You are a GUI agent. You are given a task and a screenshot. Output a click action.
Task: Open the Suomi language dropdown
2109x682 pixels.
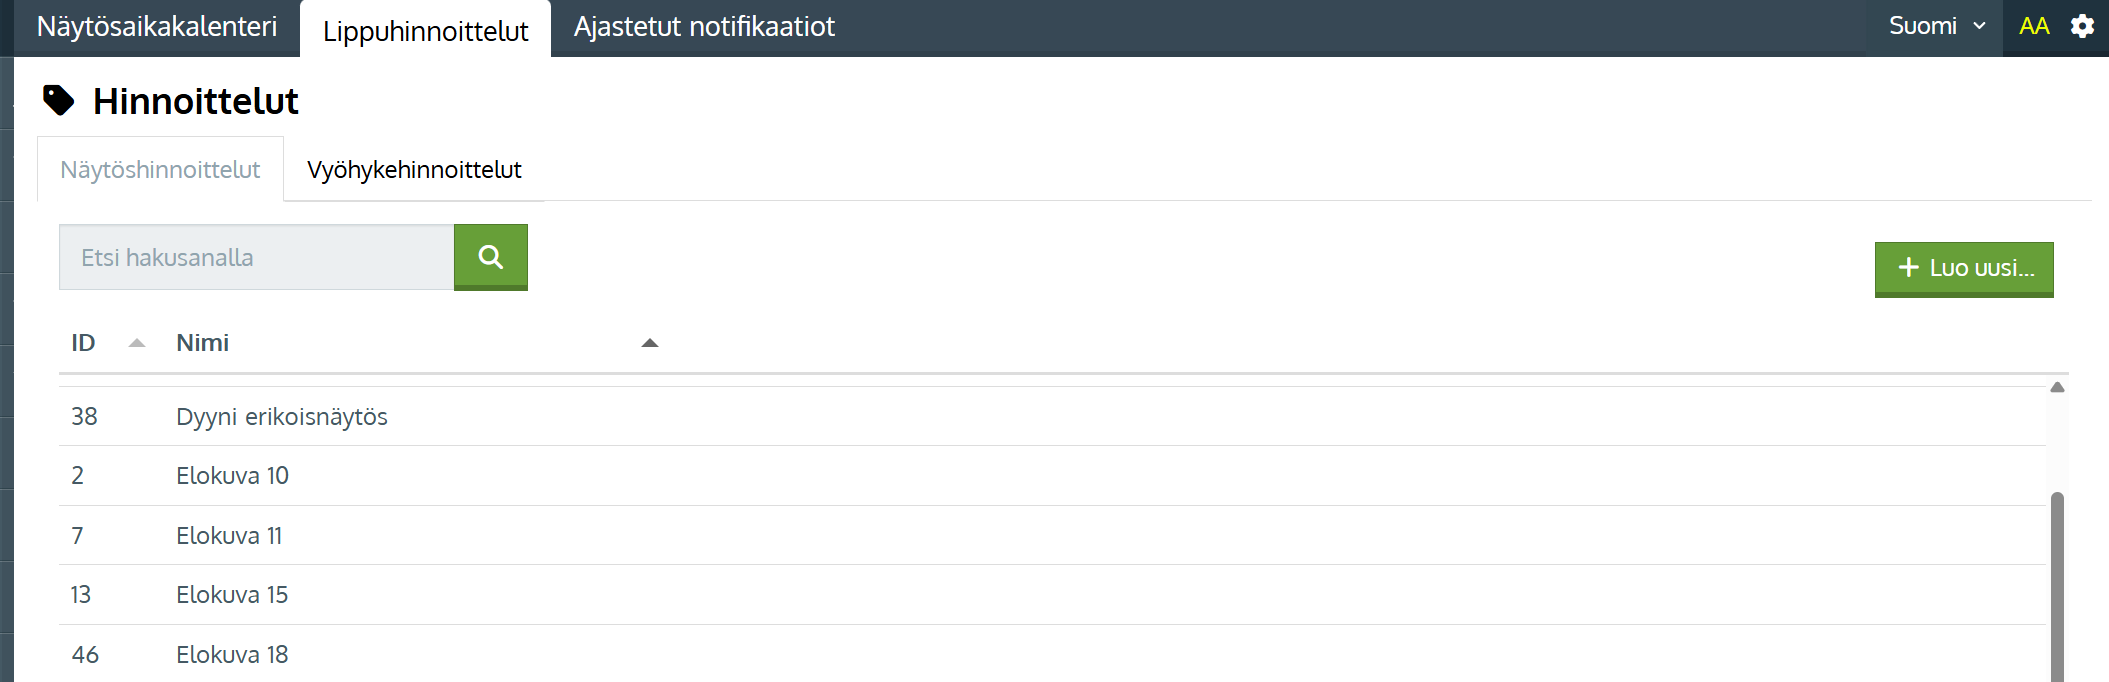[1936, 27]
